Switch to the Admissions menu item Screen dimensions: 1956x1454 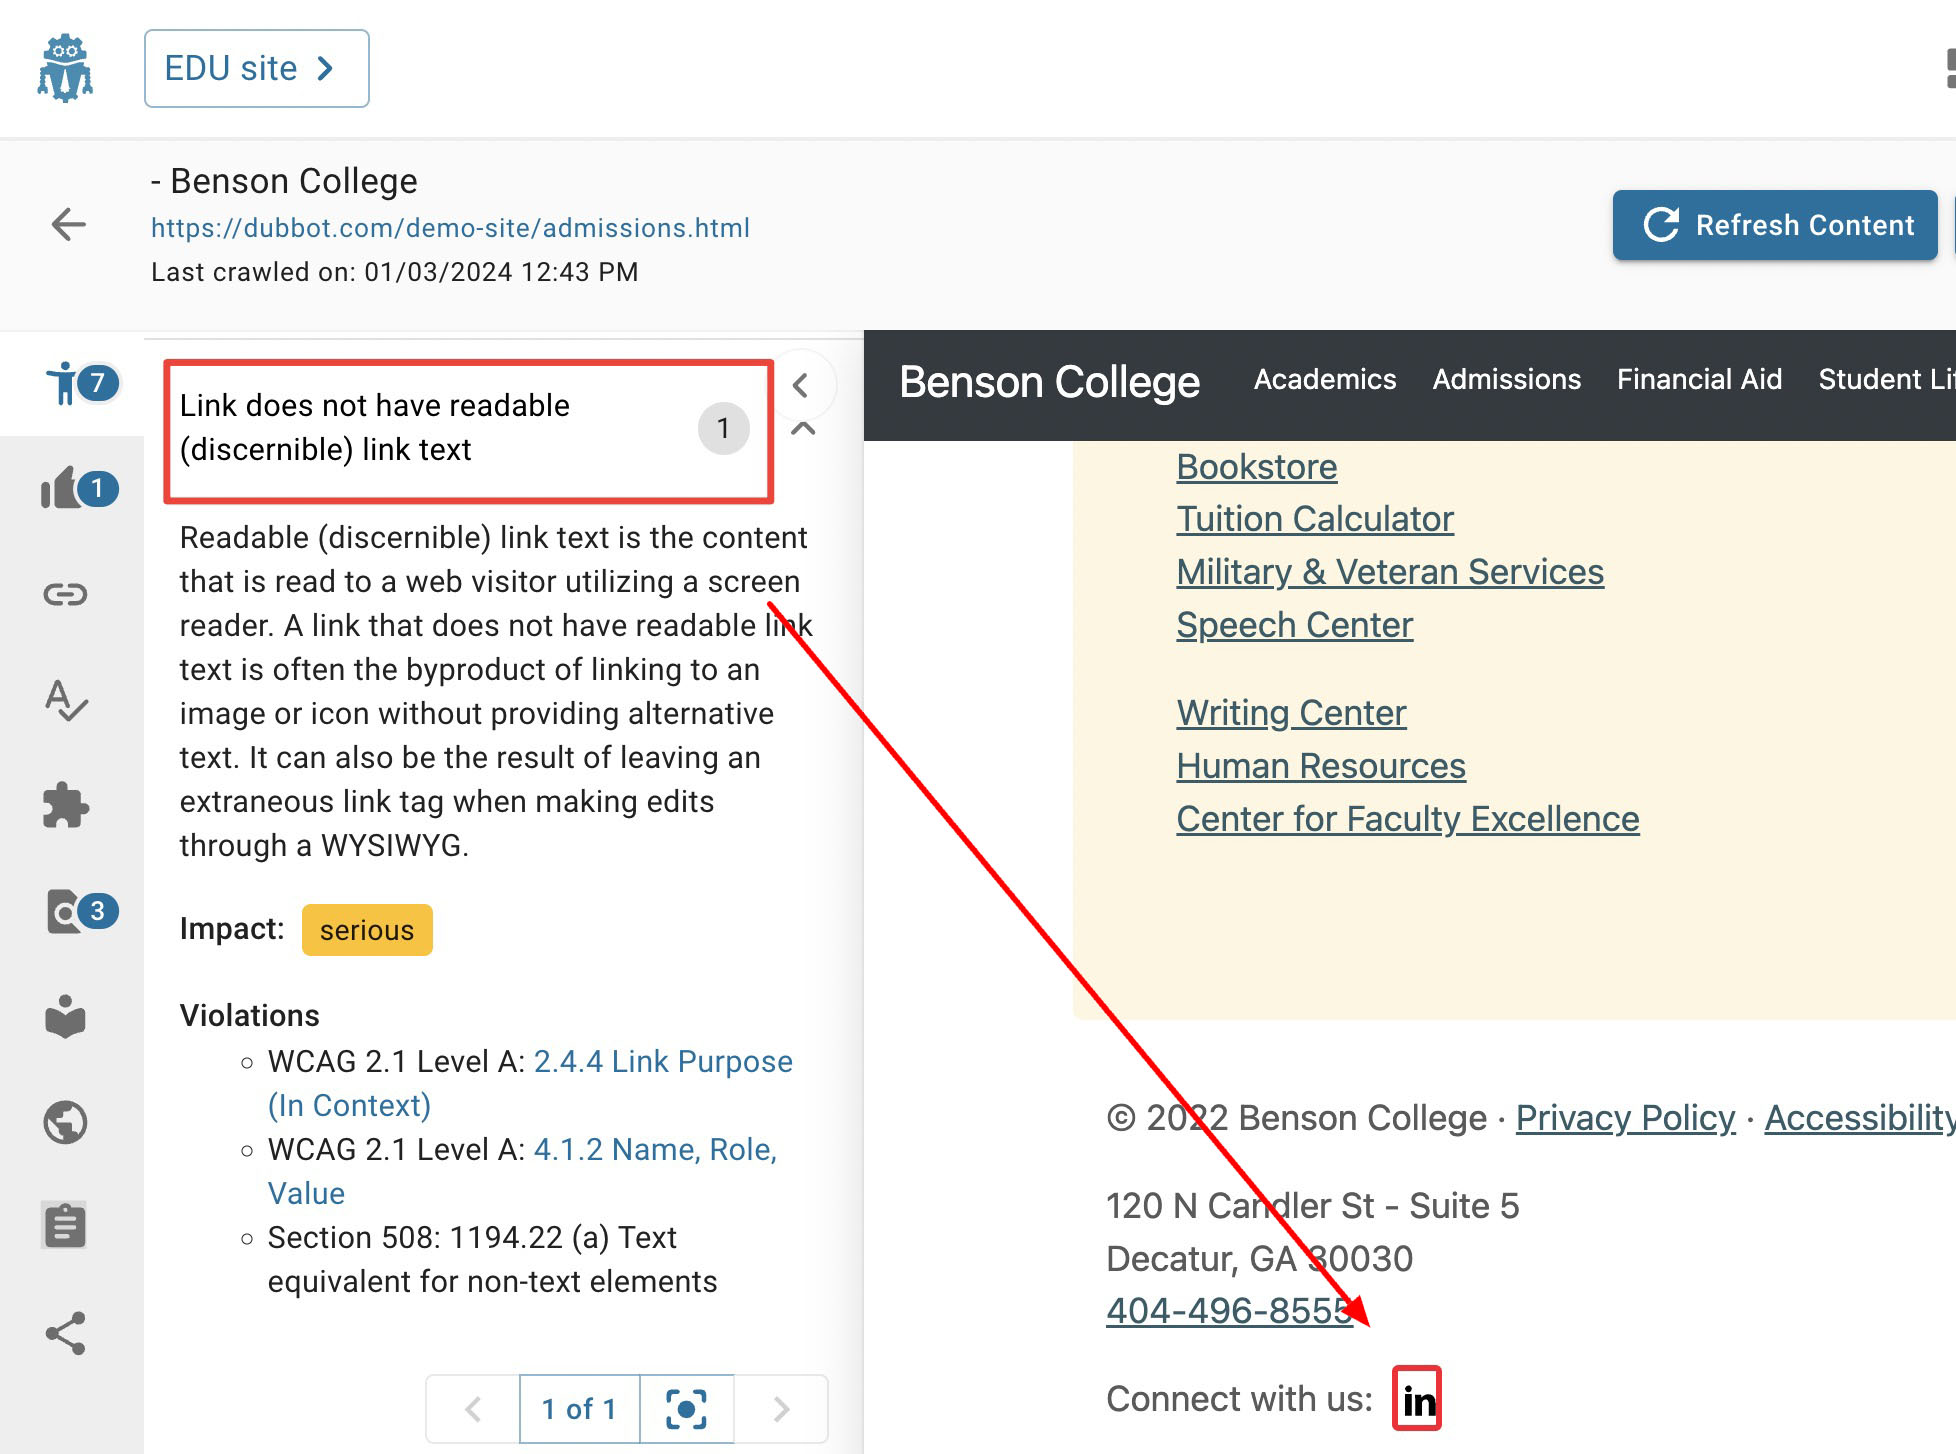pos(1506,380)
